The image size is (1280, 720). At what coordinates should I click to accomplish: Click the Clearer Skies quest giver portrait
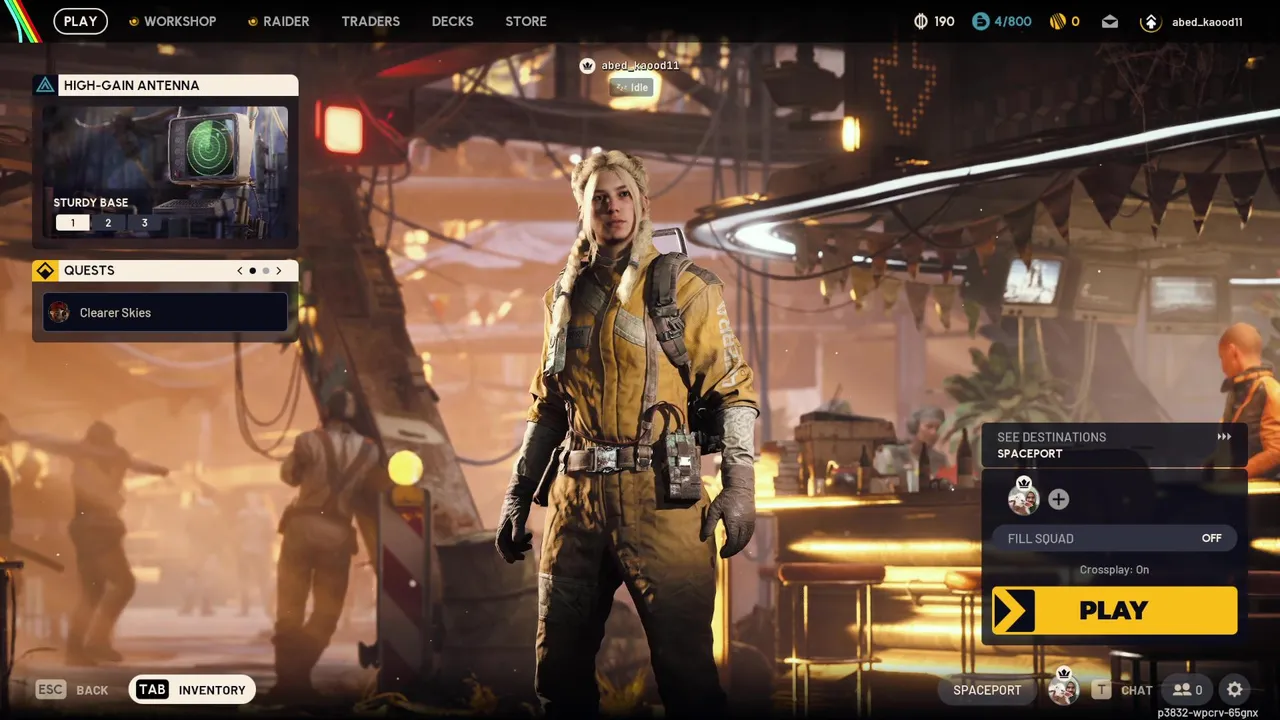[x=59, y=312]
